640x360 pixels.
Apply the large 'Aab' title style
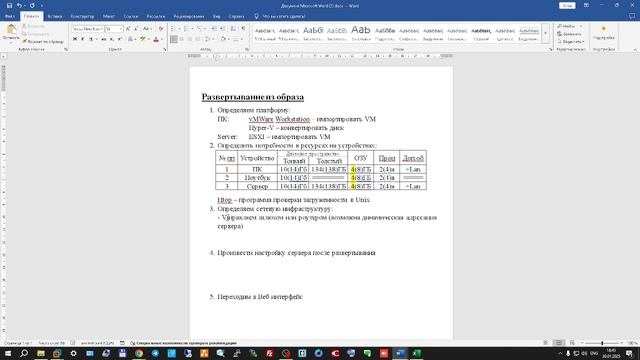(361, 34)
